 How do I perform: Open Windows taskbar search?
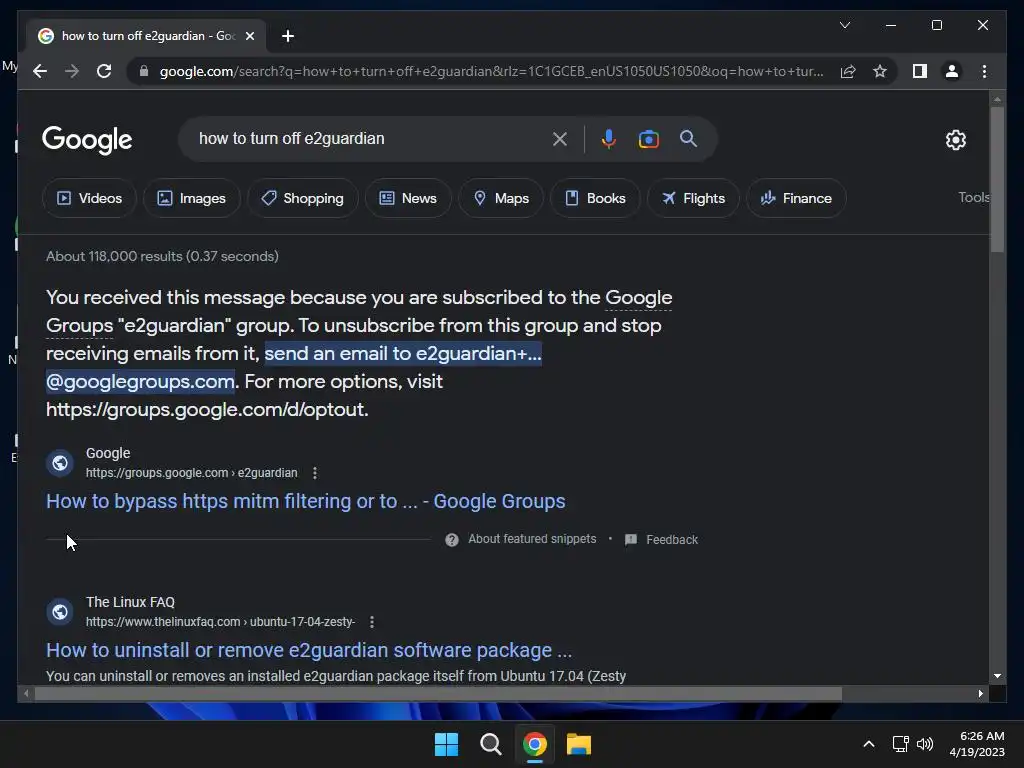click(x=490, y=744)
